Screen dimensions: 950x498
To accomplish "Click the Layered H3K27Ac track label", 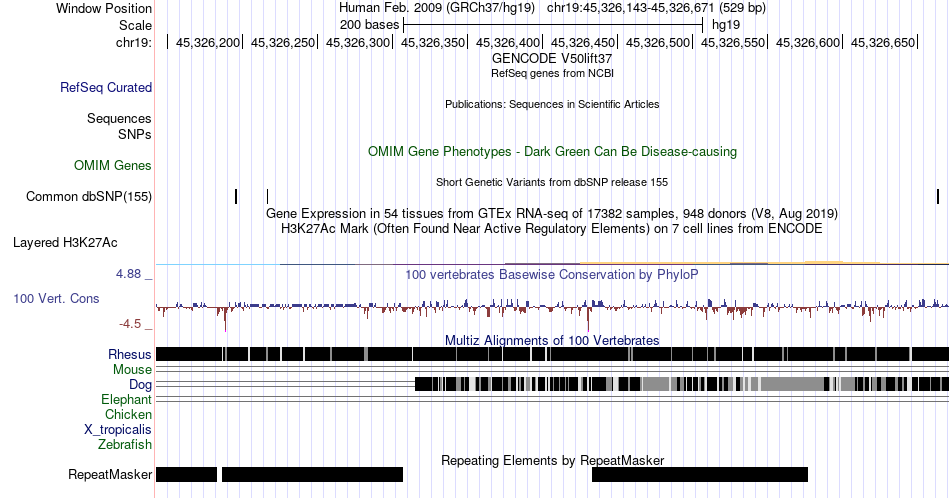I will (x=65, y=242).
